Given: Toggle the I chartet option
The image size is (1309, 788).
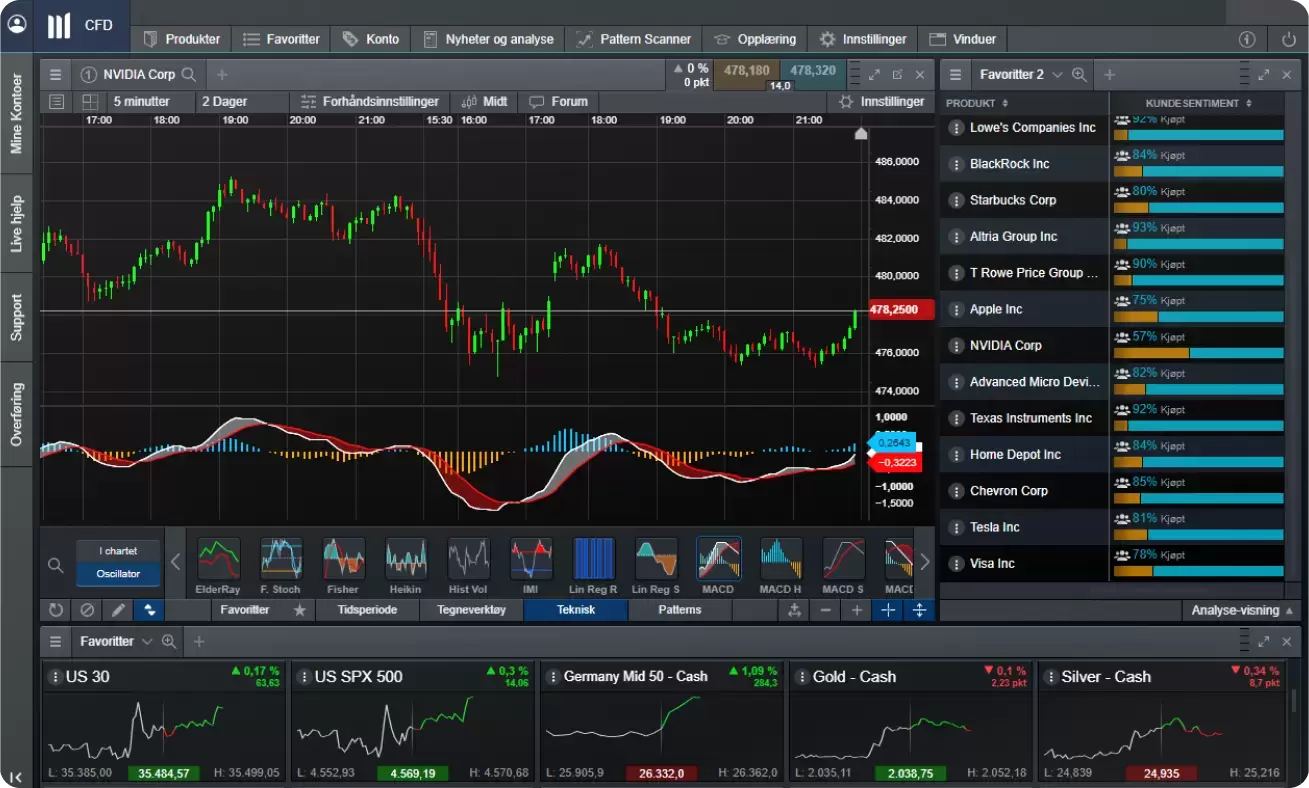Looking at the screenshot, I should [118, 551].
